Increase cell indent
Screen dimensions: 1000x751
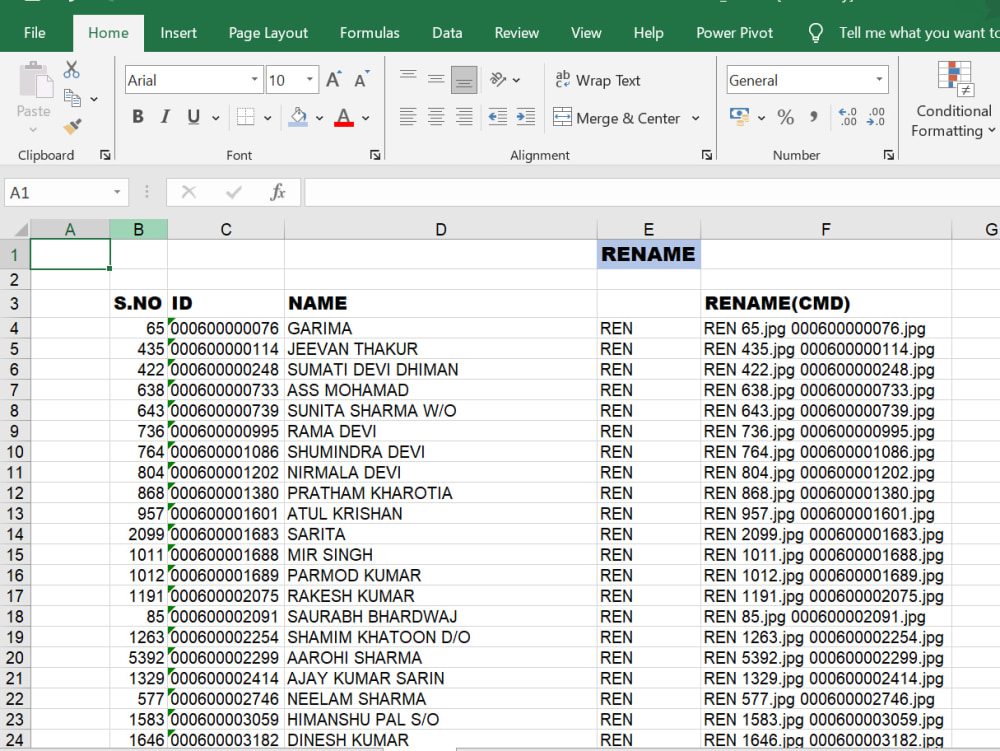point(526,117)
